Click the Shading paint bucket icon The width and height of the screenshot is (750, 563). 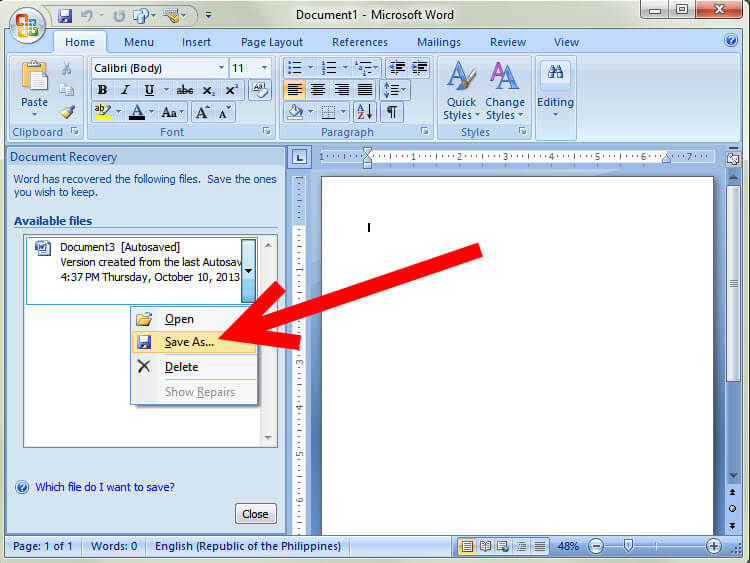[x=295, y=112]
